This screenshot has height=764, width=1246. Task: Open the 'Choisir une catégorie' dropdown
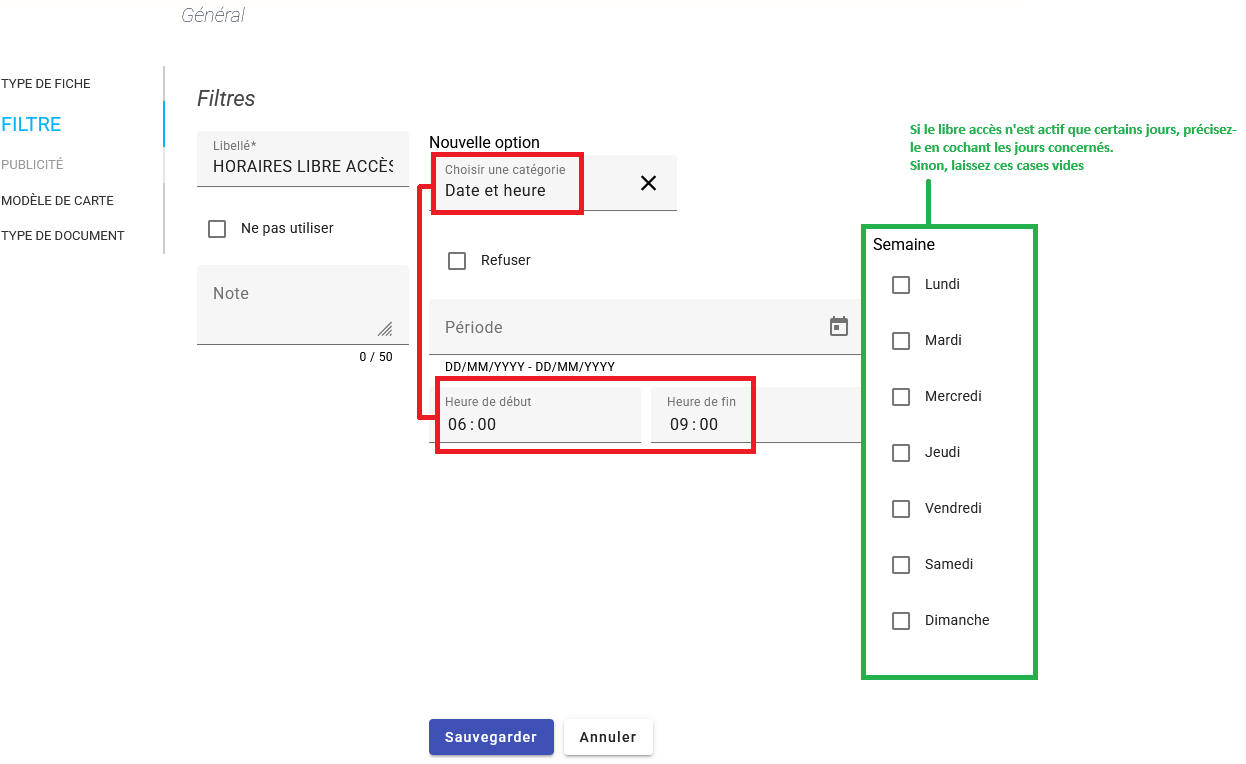(x=530, y=183)
